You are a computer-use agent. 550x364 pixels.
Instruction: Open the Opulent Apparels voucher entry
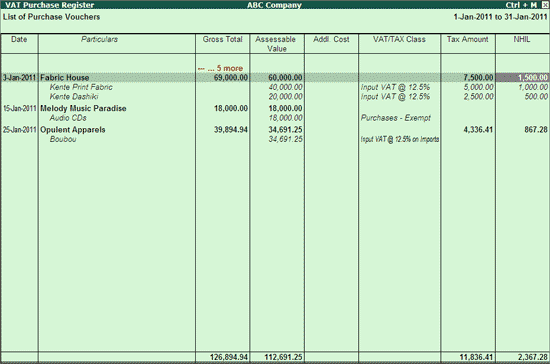[73, 130]
